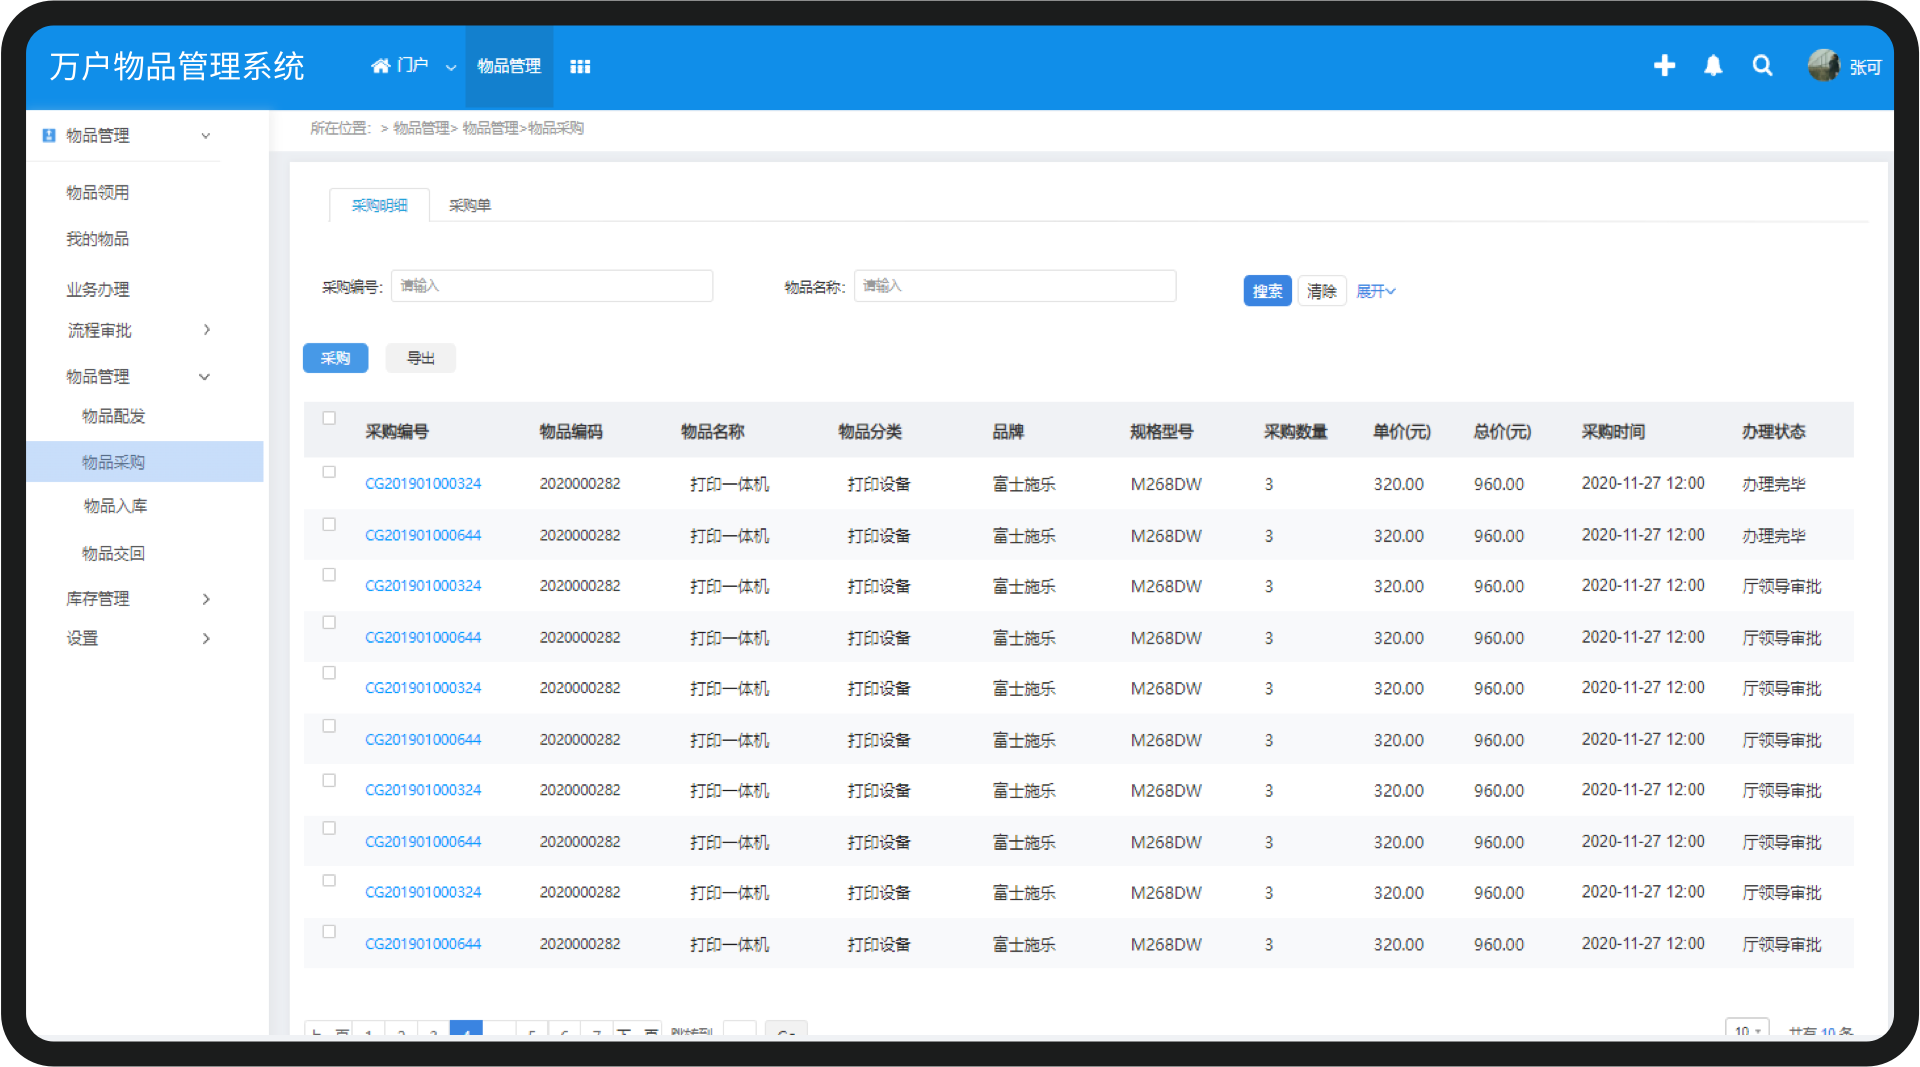
Task: Click the home icon next to 门户
Action: pos(380,66)
